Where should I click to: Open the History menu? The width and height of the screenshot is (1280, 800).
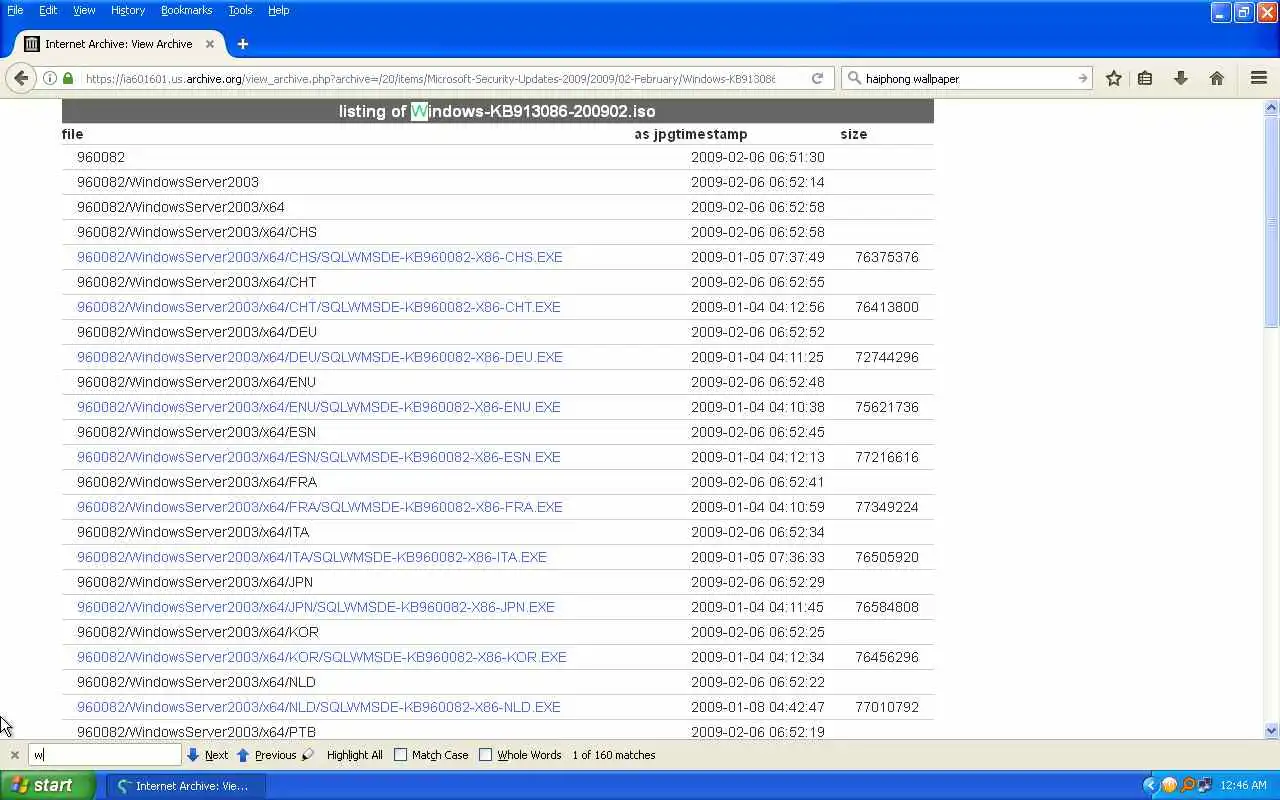(x=128, y=10)
